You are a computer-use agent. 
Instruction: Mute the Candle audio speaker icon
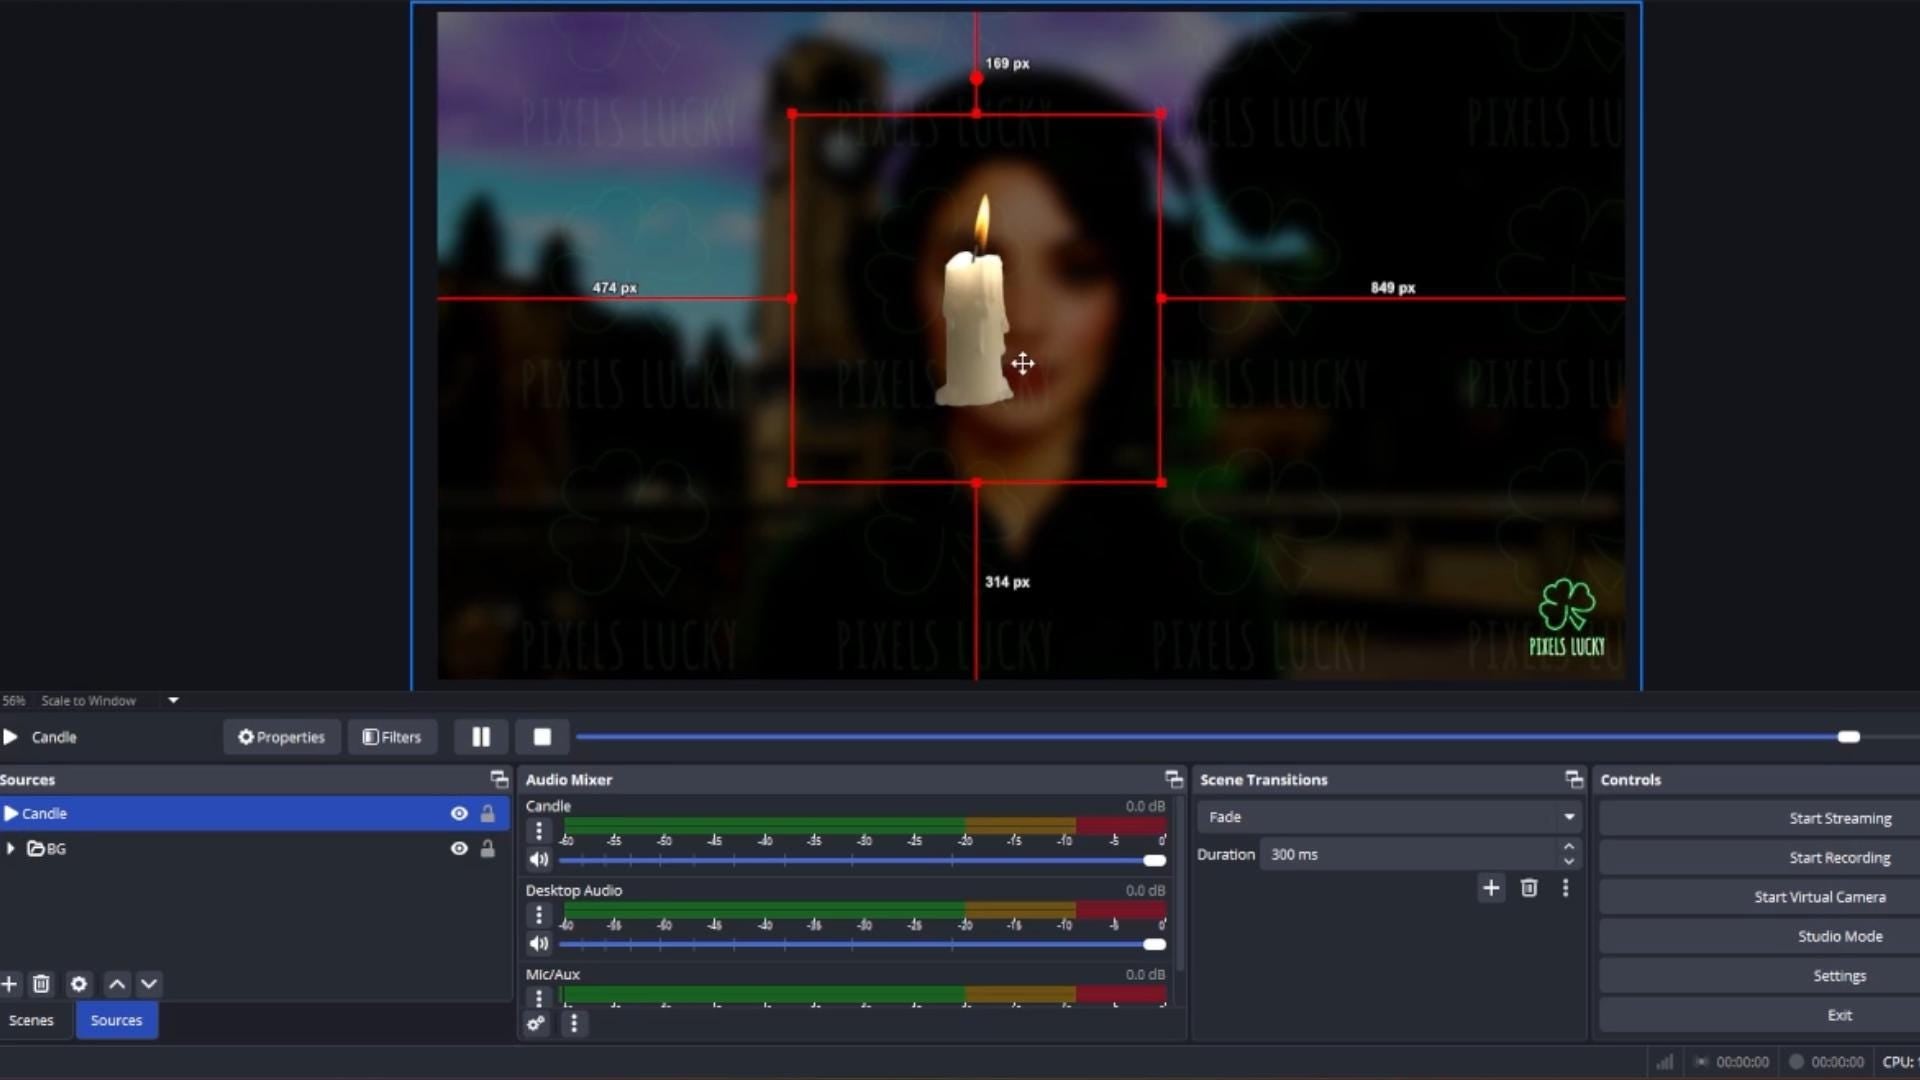pyautogui.click(x=538, y=860)
